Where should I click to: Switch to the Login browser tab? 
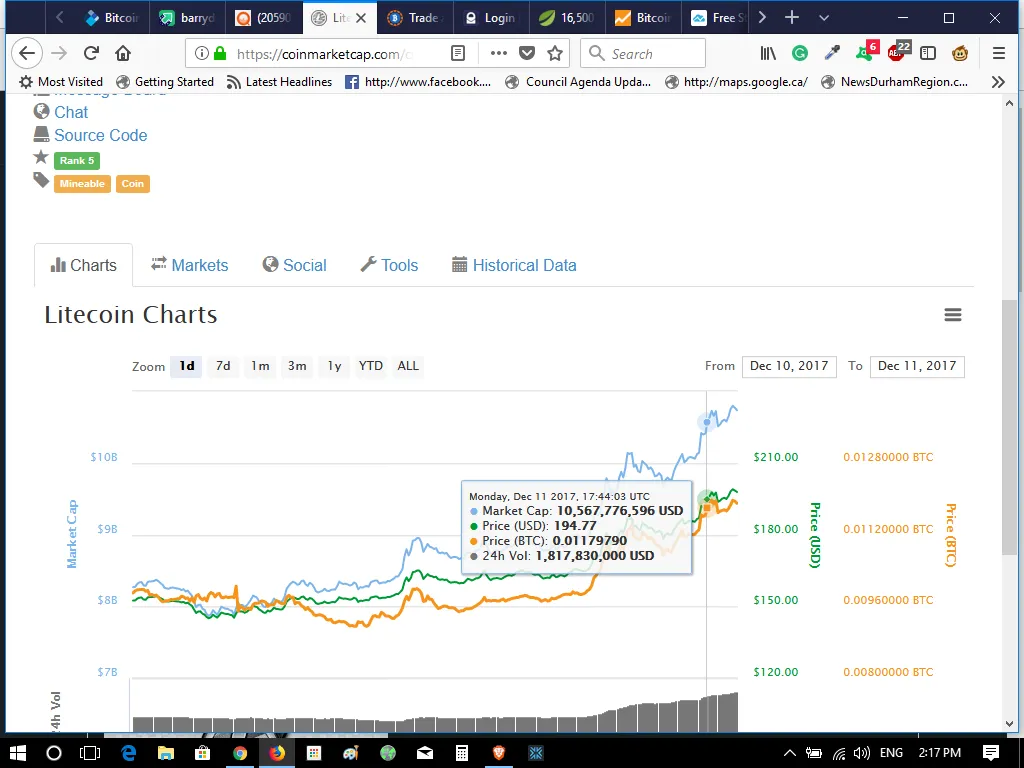coord(491,18)
